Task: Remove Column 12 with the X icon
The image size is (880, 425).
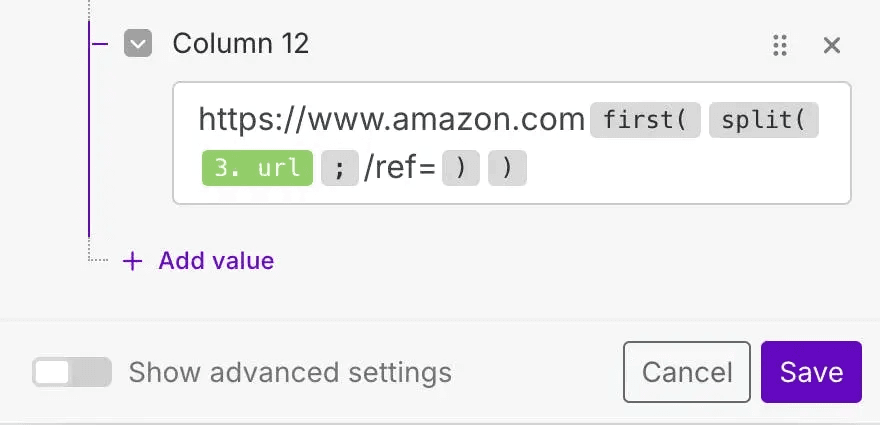Action: pyautogui.click(x=831, y=45)
